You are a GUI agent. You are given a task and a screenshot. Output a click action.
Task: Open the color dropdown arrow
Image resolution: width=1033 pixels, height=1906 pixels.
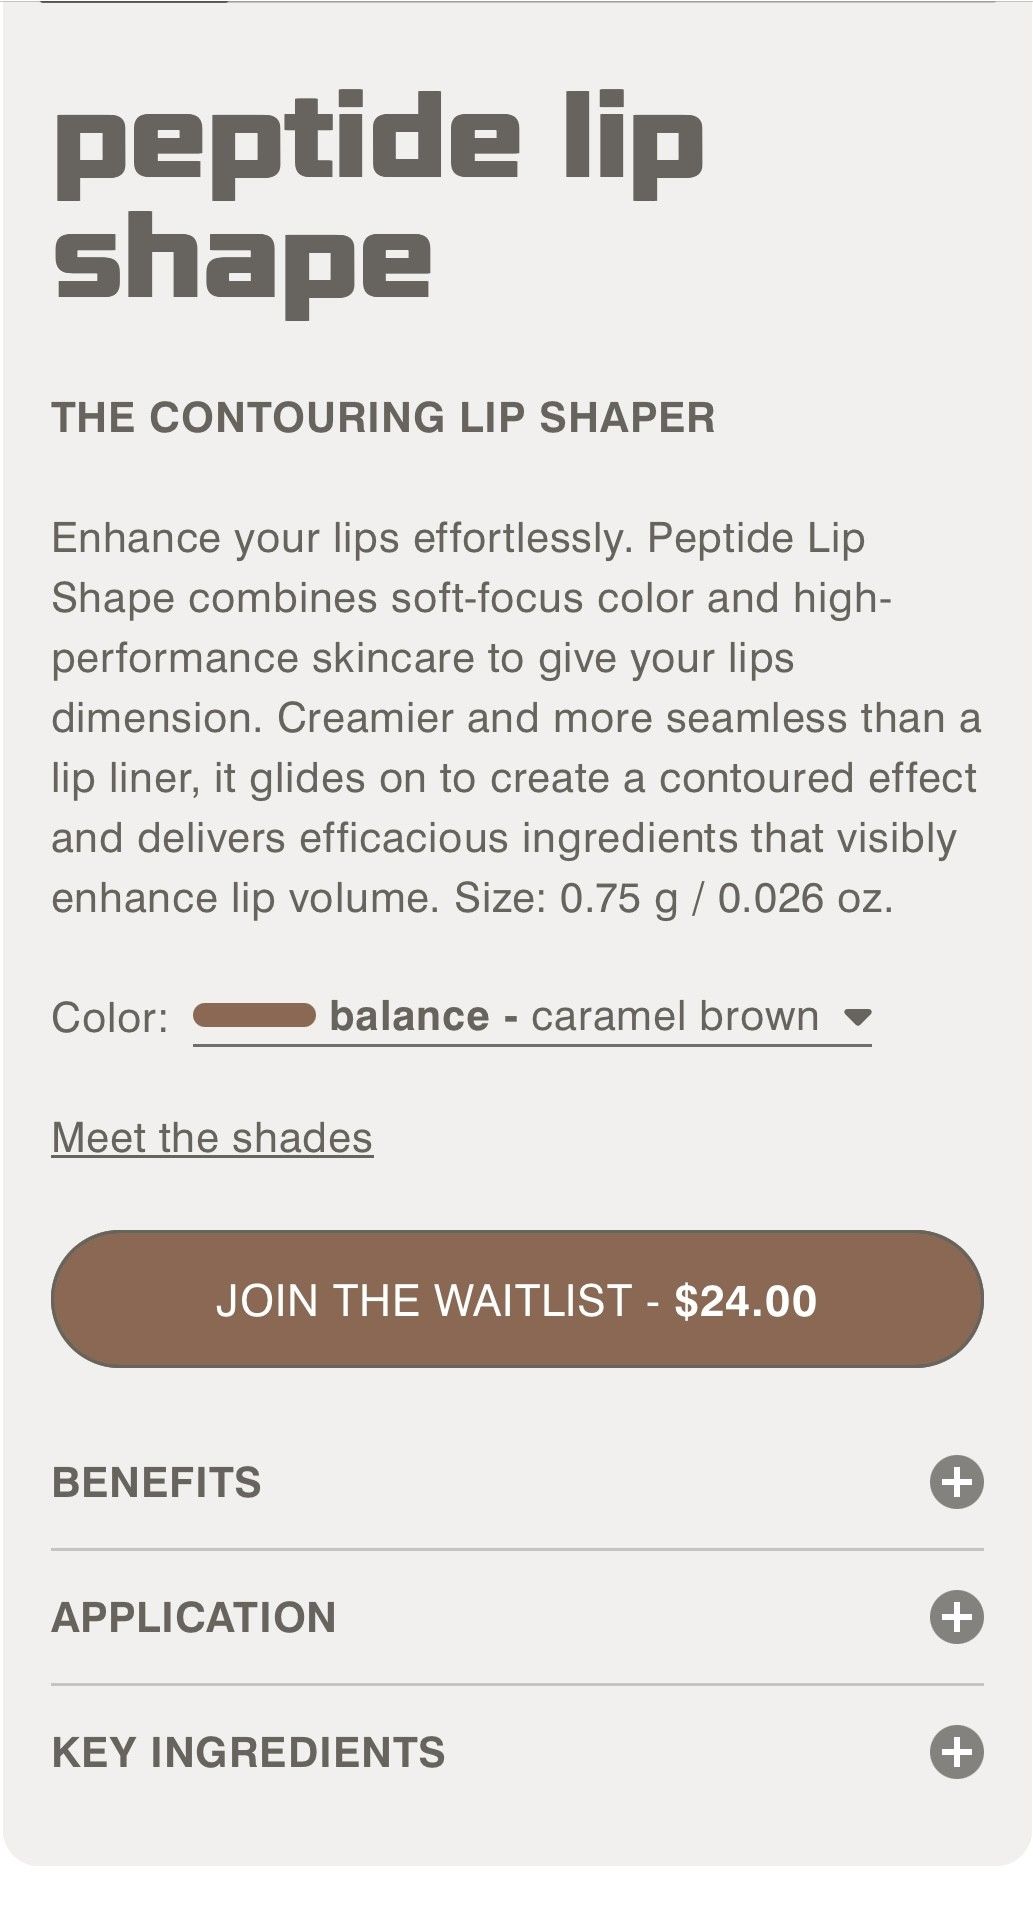[857, 1017]
